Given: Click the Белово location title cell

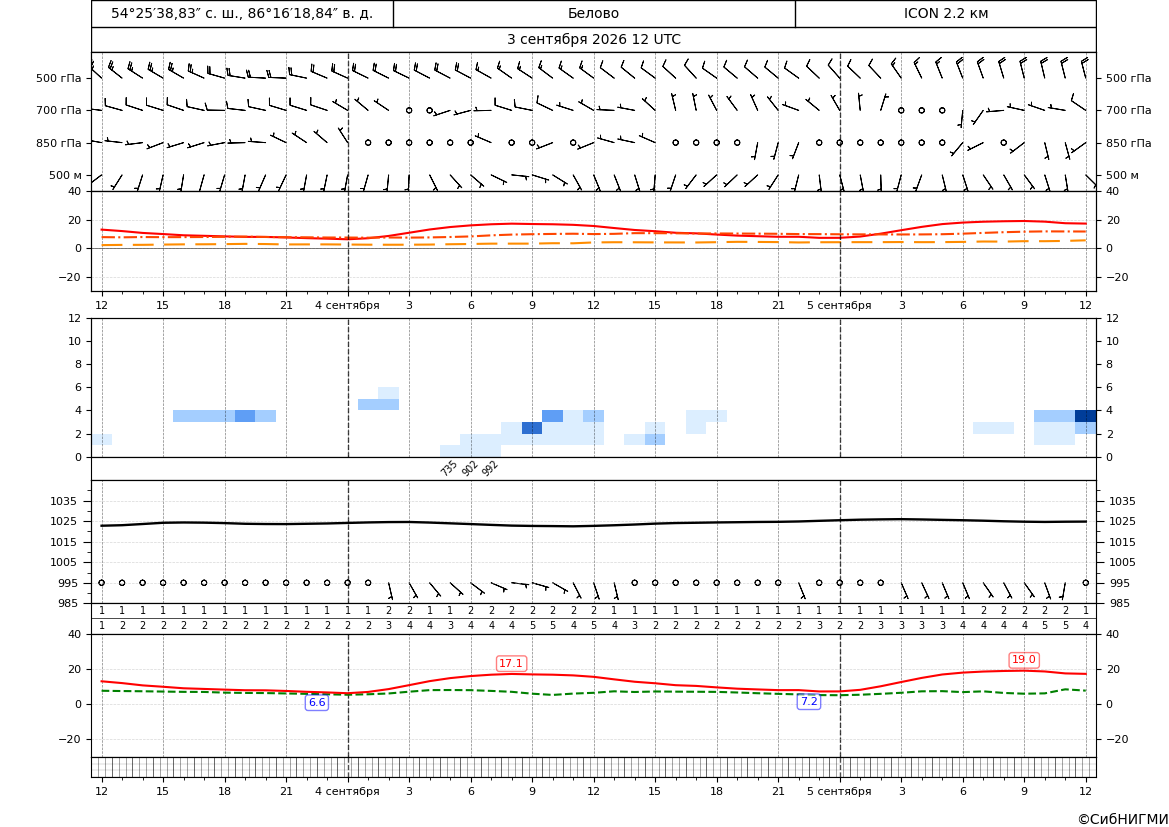Looking at the screenshot, I should [593, 13].
